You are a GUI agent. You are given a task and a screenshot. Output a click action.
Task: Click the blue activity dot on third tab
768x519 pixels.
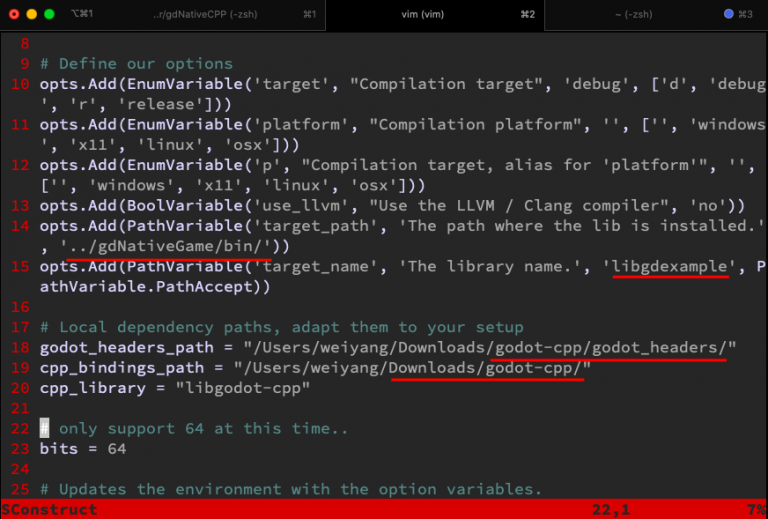(x=728, y=14)
